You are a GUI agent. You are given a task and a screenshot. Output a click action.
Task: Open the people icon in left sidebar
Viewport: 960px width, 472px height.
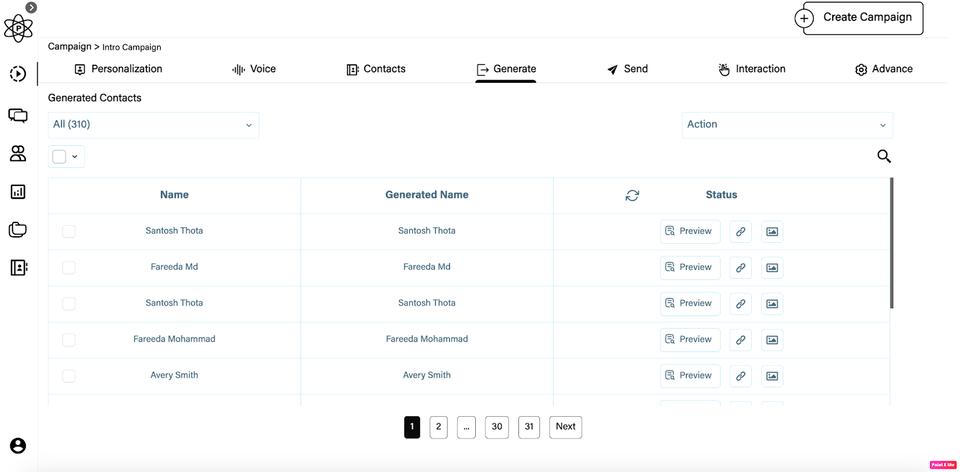tap(18, 154)
